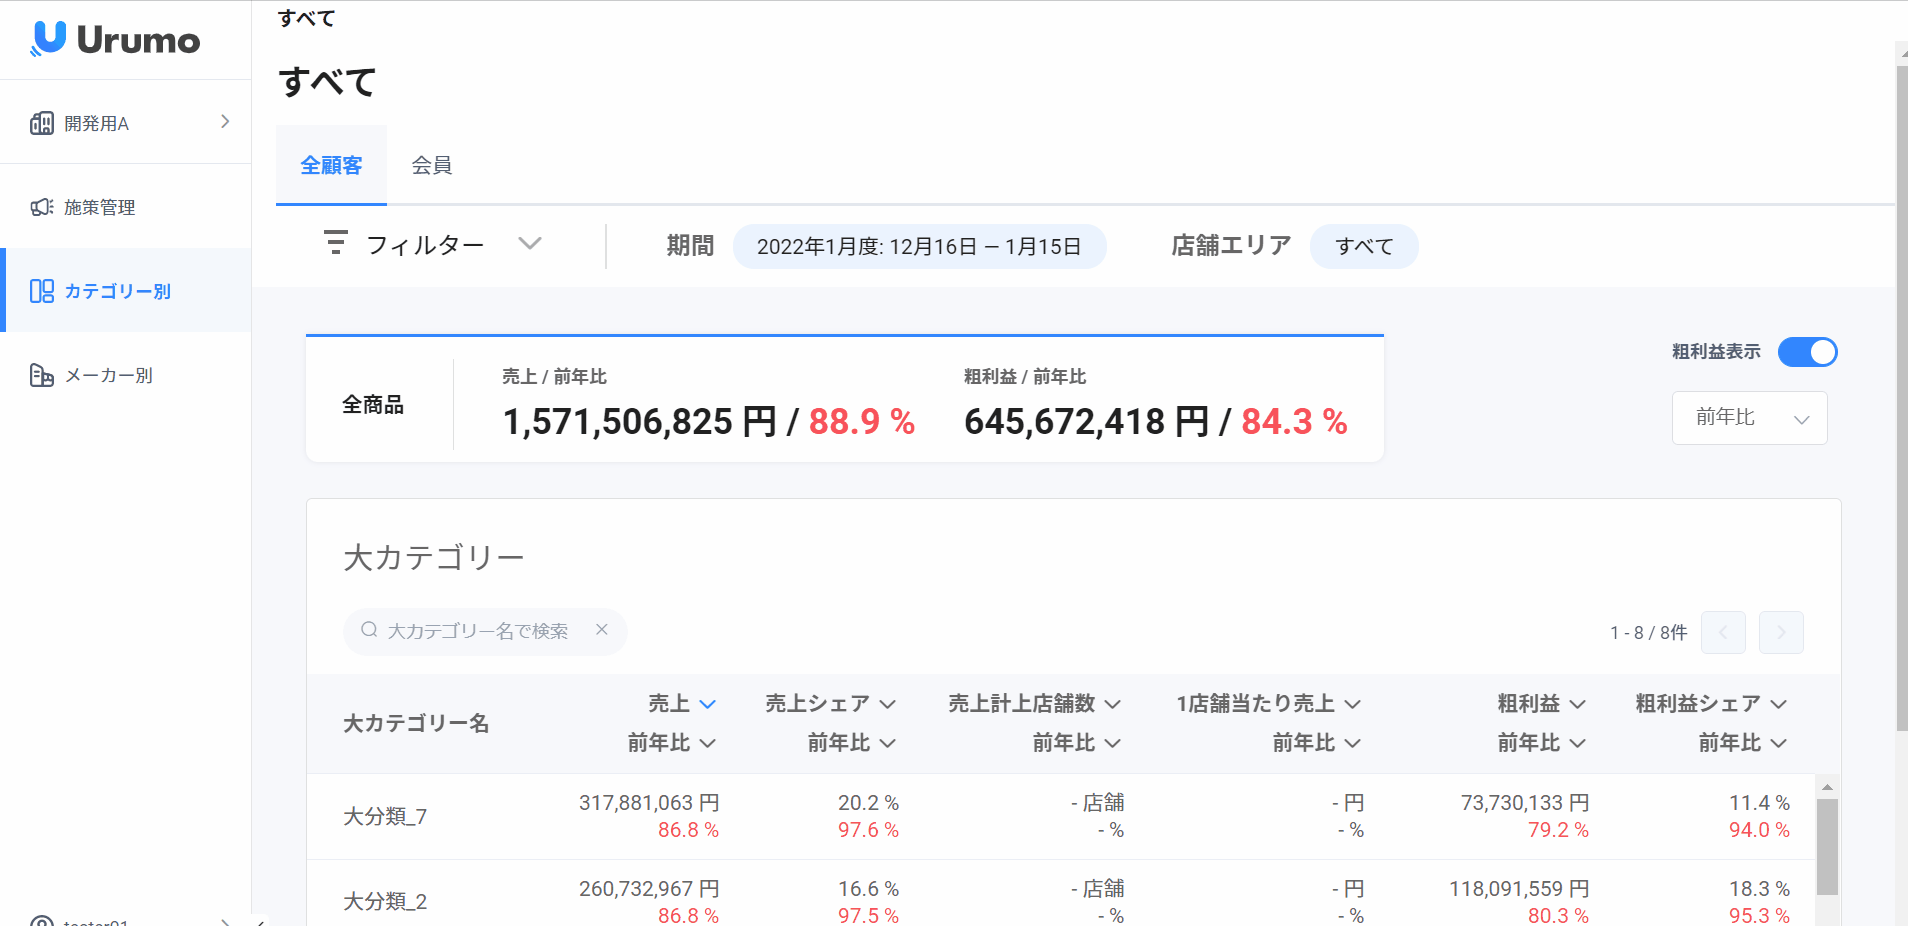Click the 施策管理 megaphone icon

click(42, 207)
